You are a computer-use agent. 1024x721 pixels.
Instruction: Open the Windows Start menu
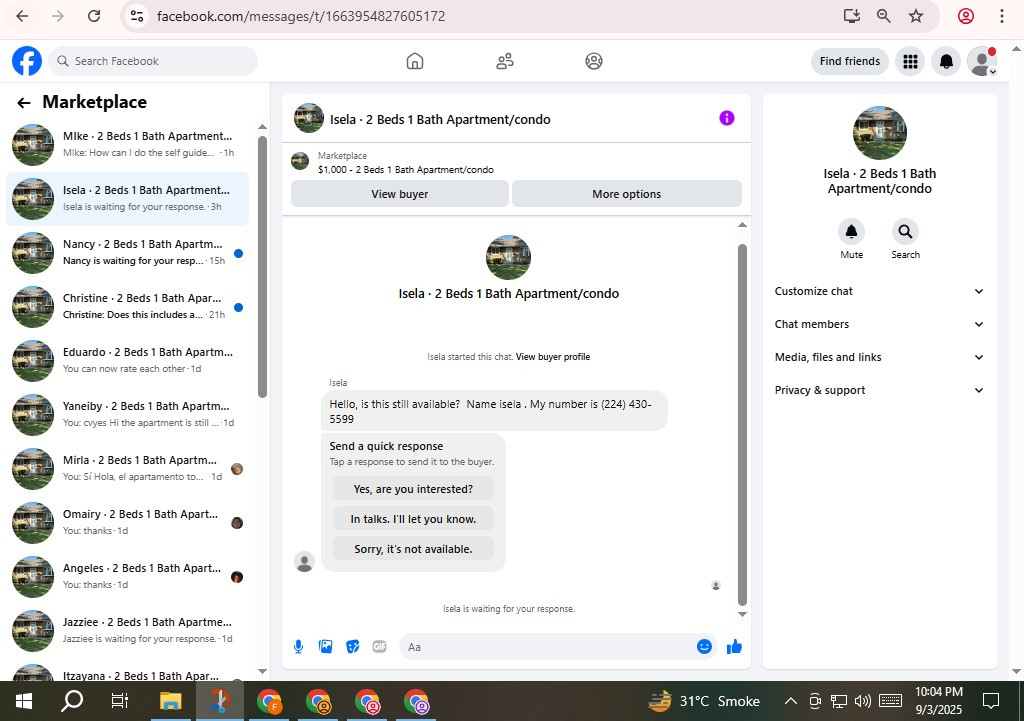point(24,701)
